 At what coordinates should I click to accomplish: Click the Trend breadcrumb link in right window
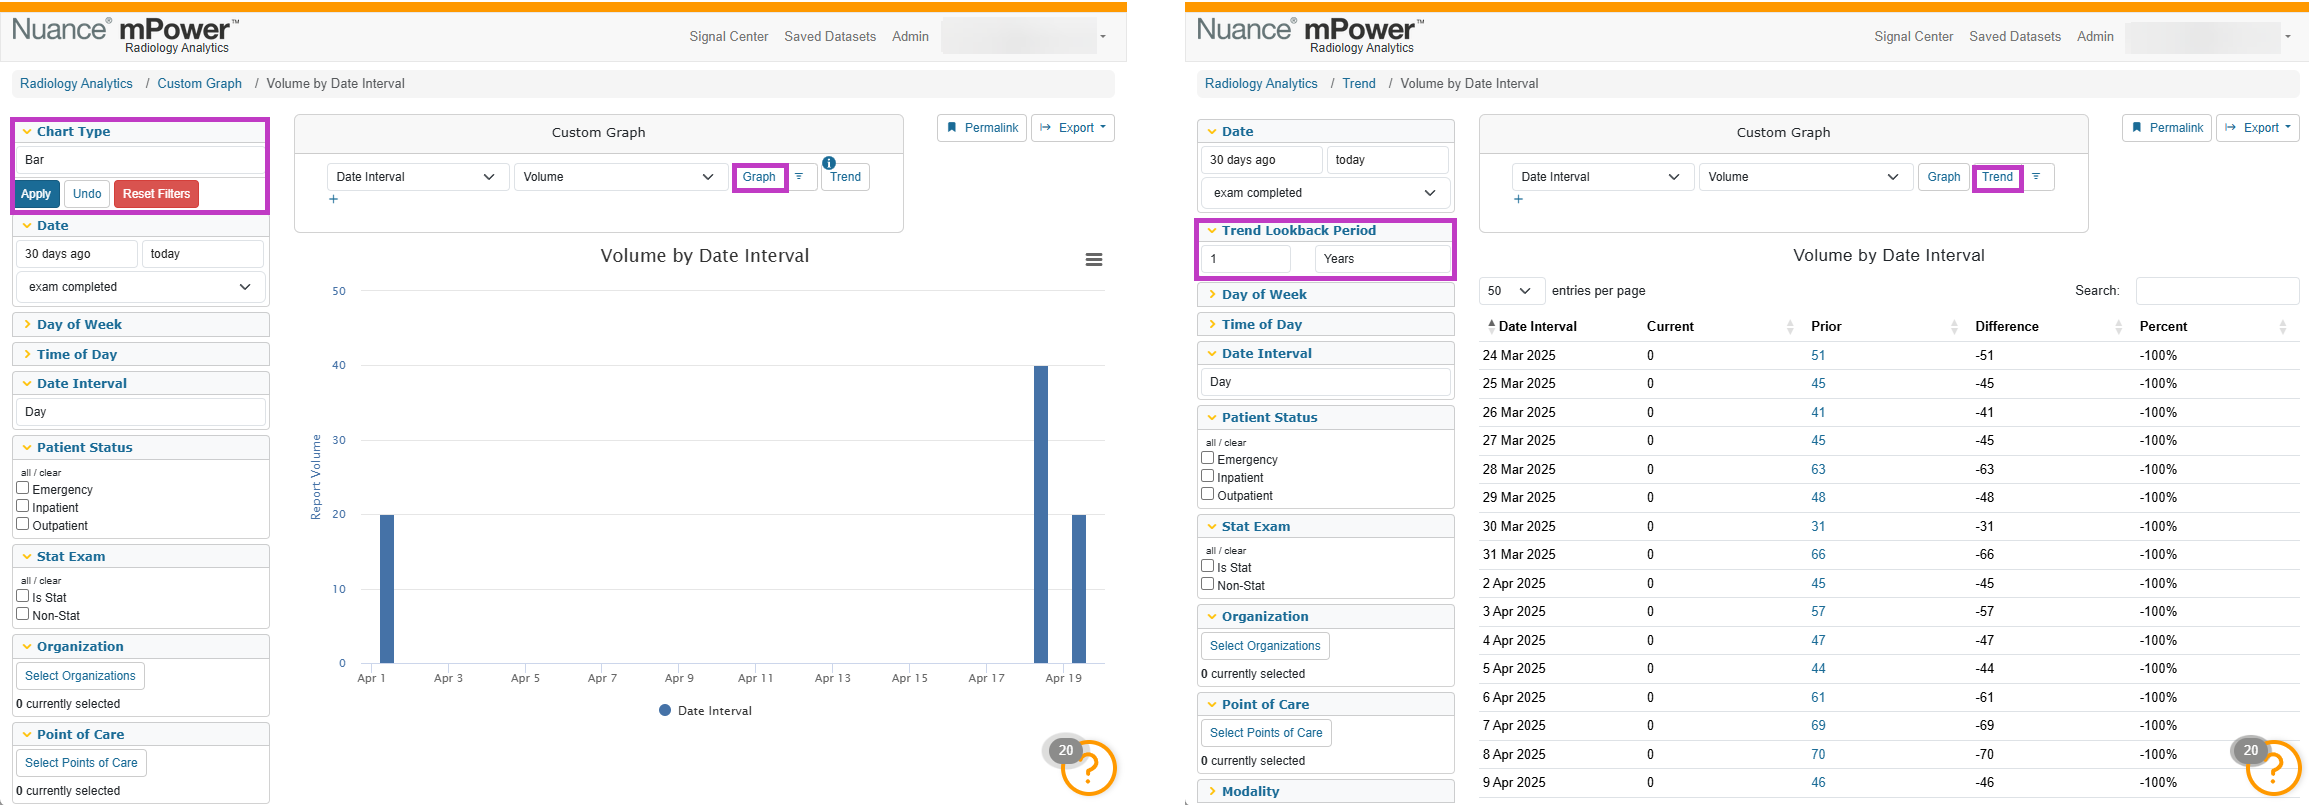point(1359,84)
